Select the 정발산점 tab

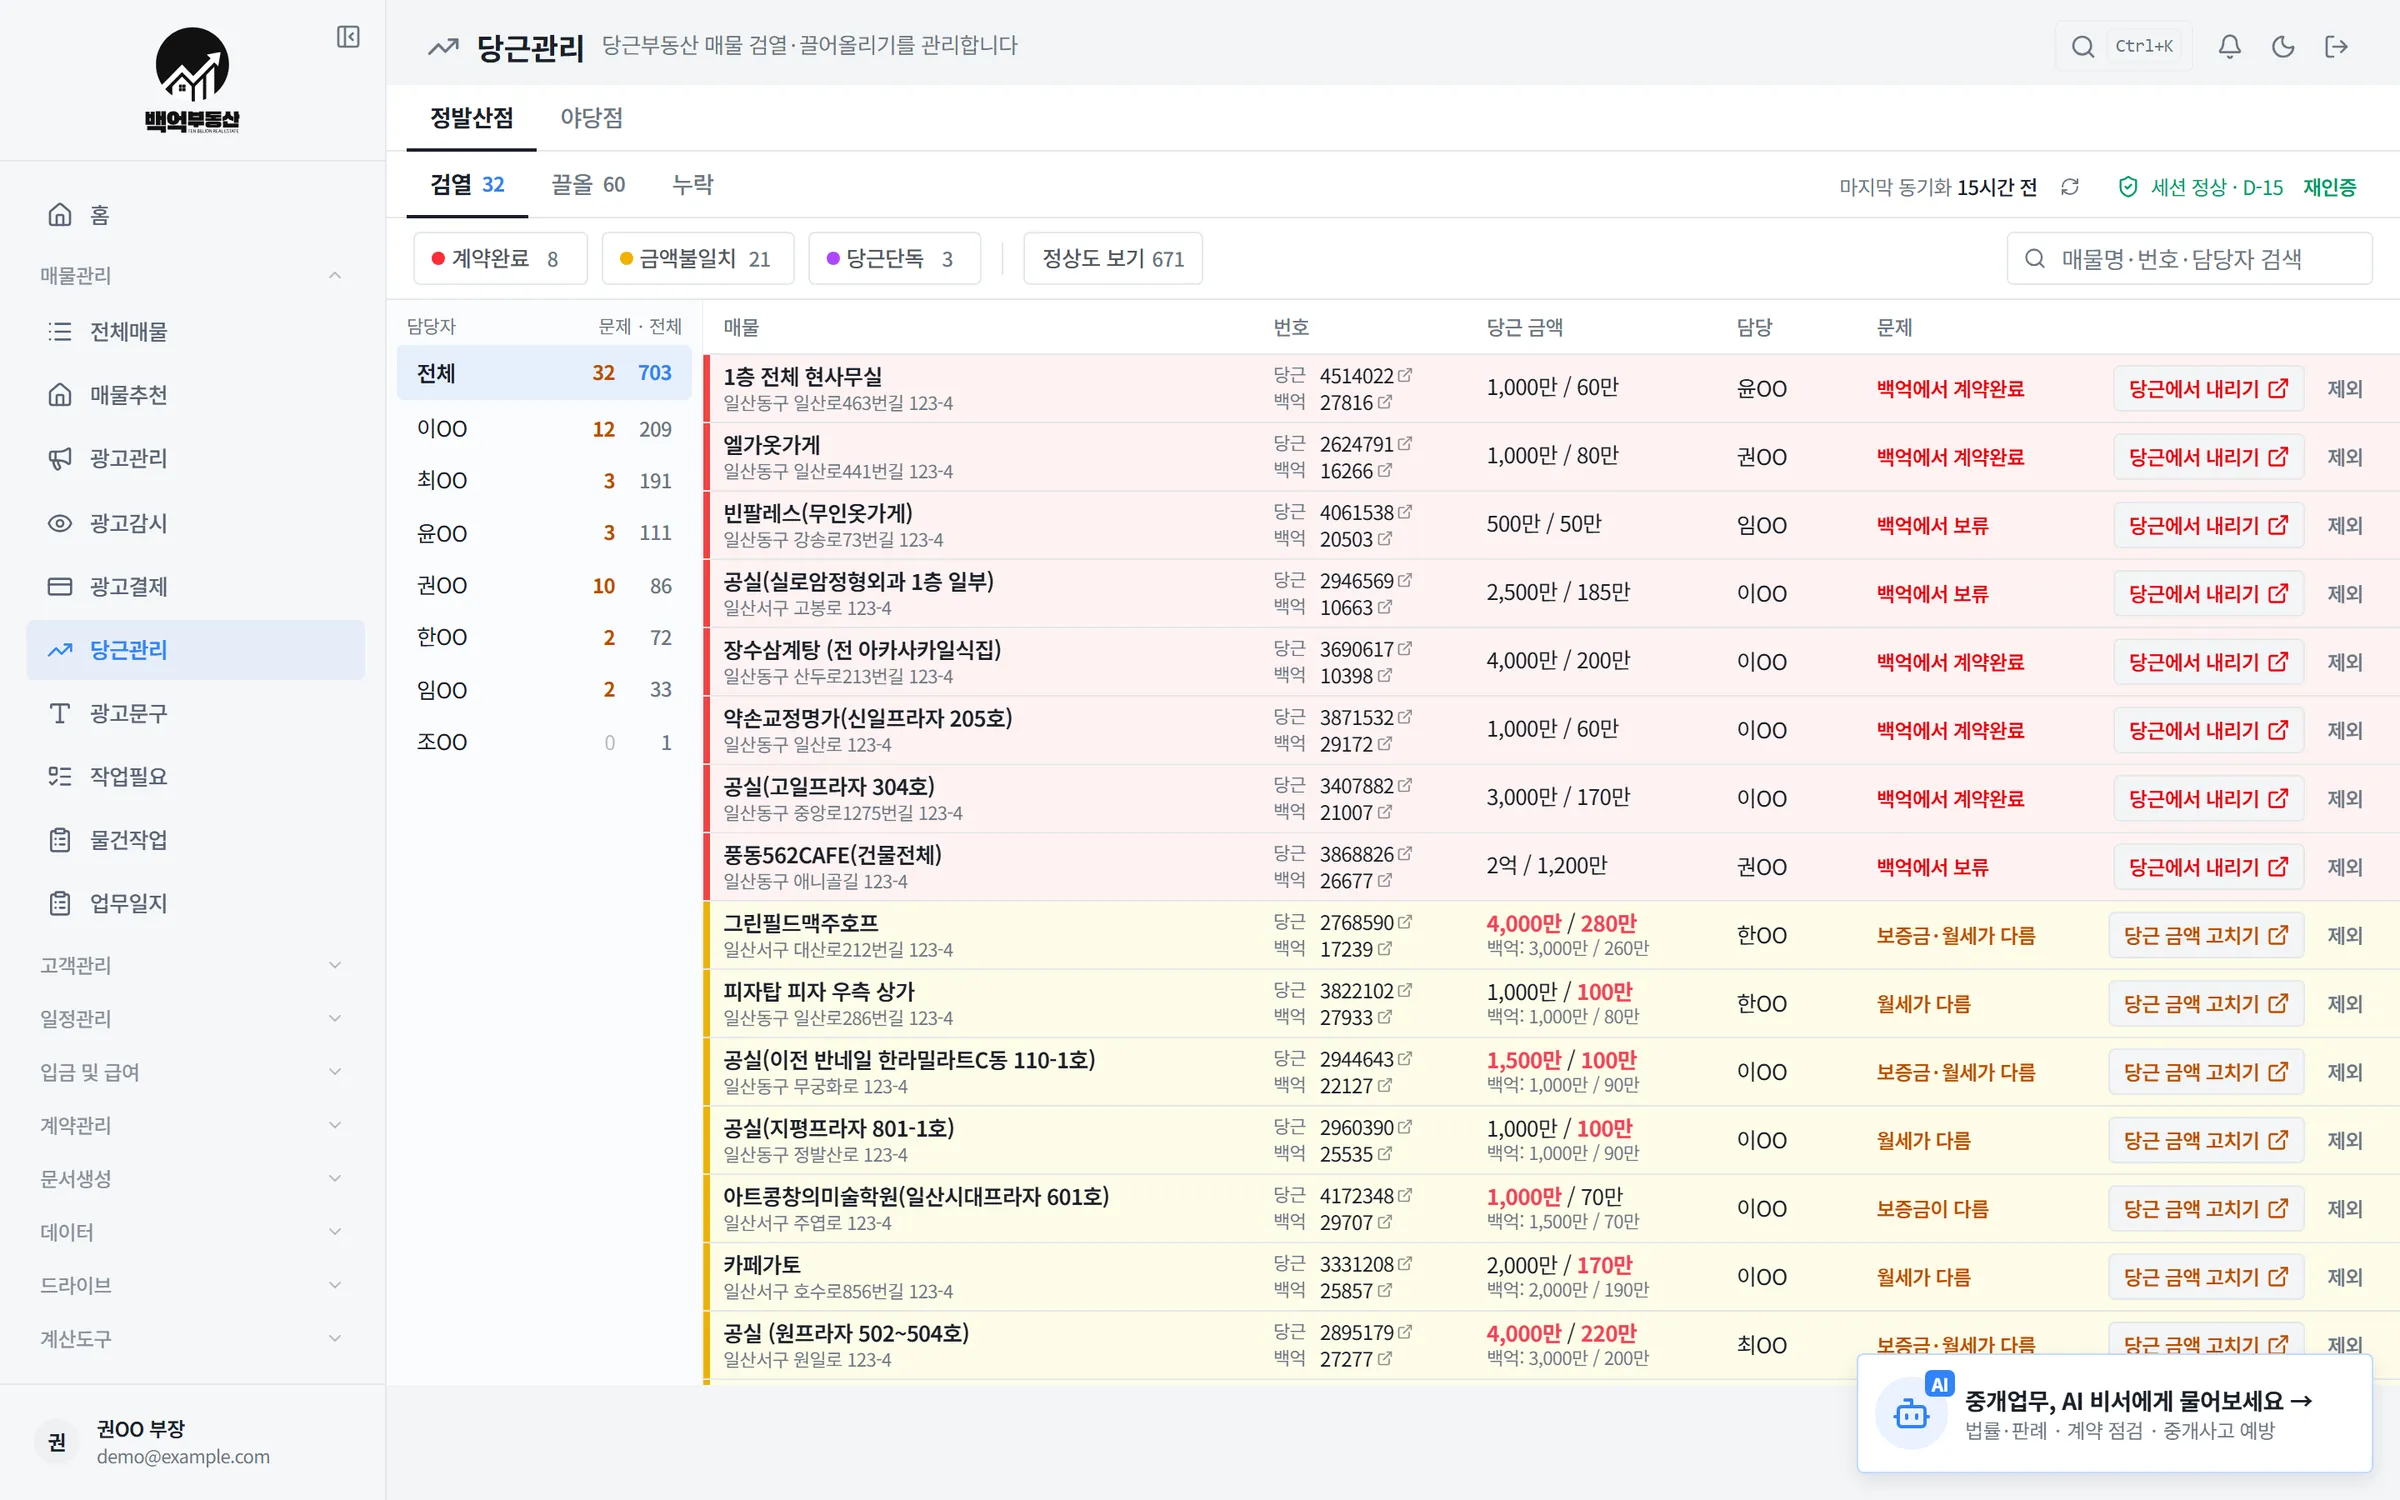pos(471,118)
